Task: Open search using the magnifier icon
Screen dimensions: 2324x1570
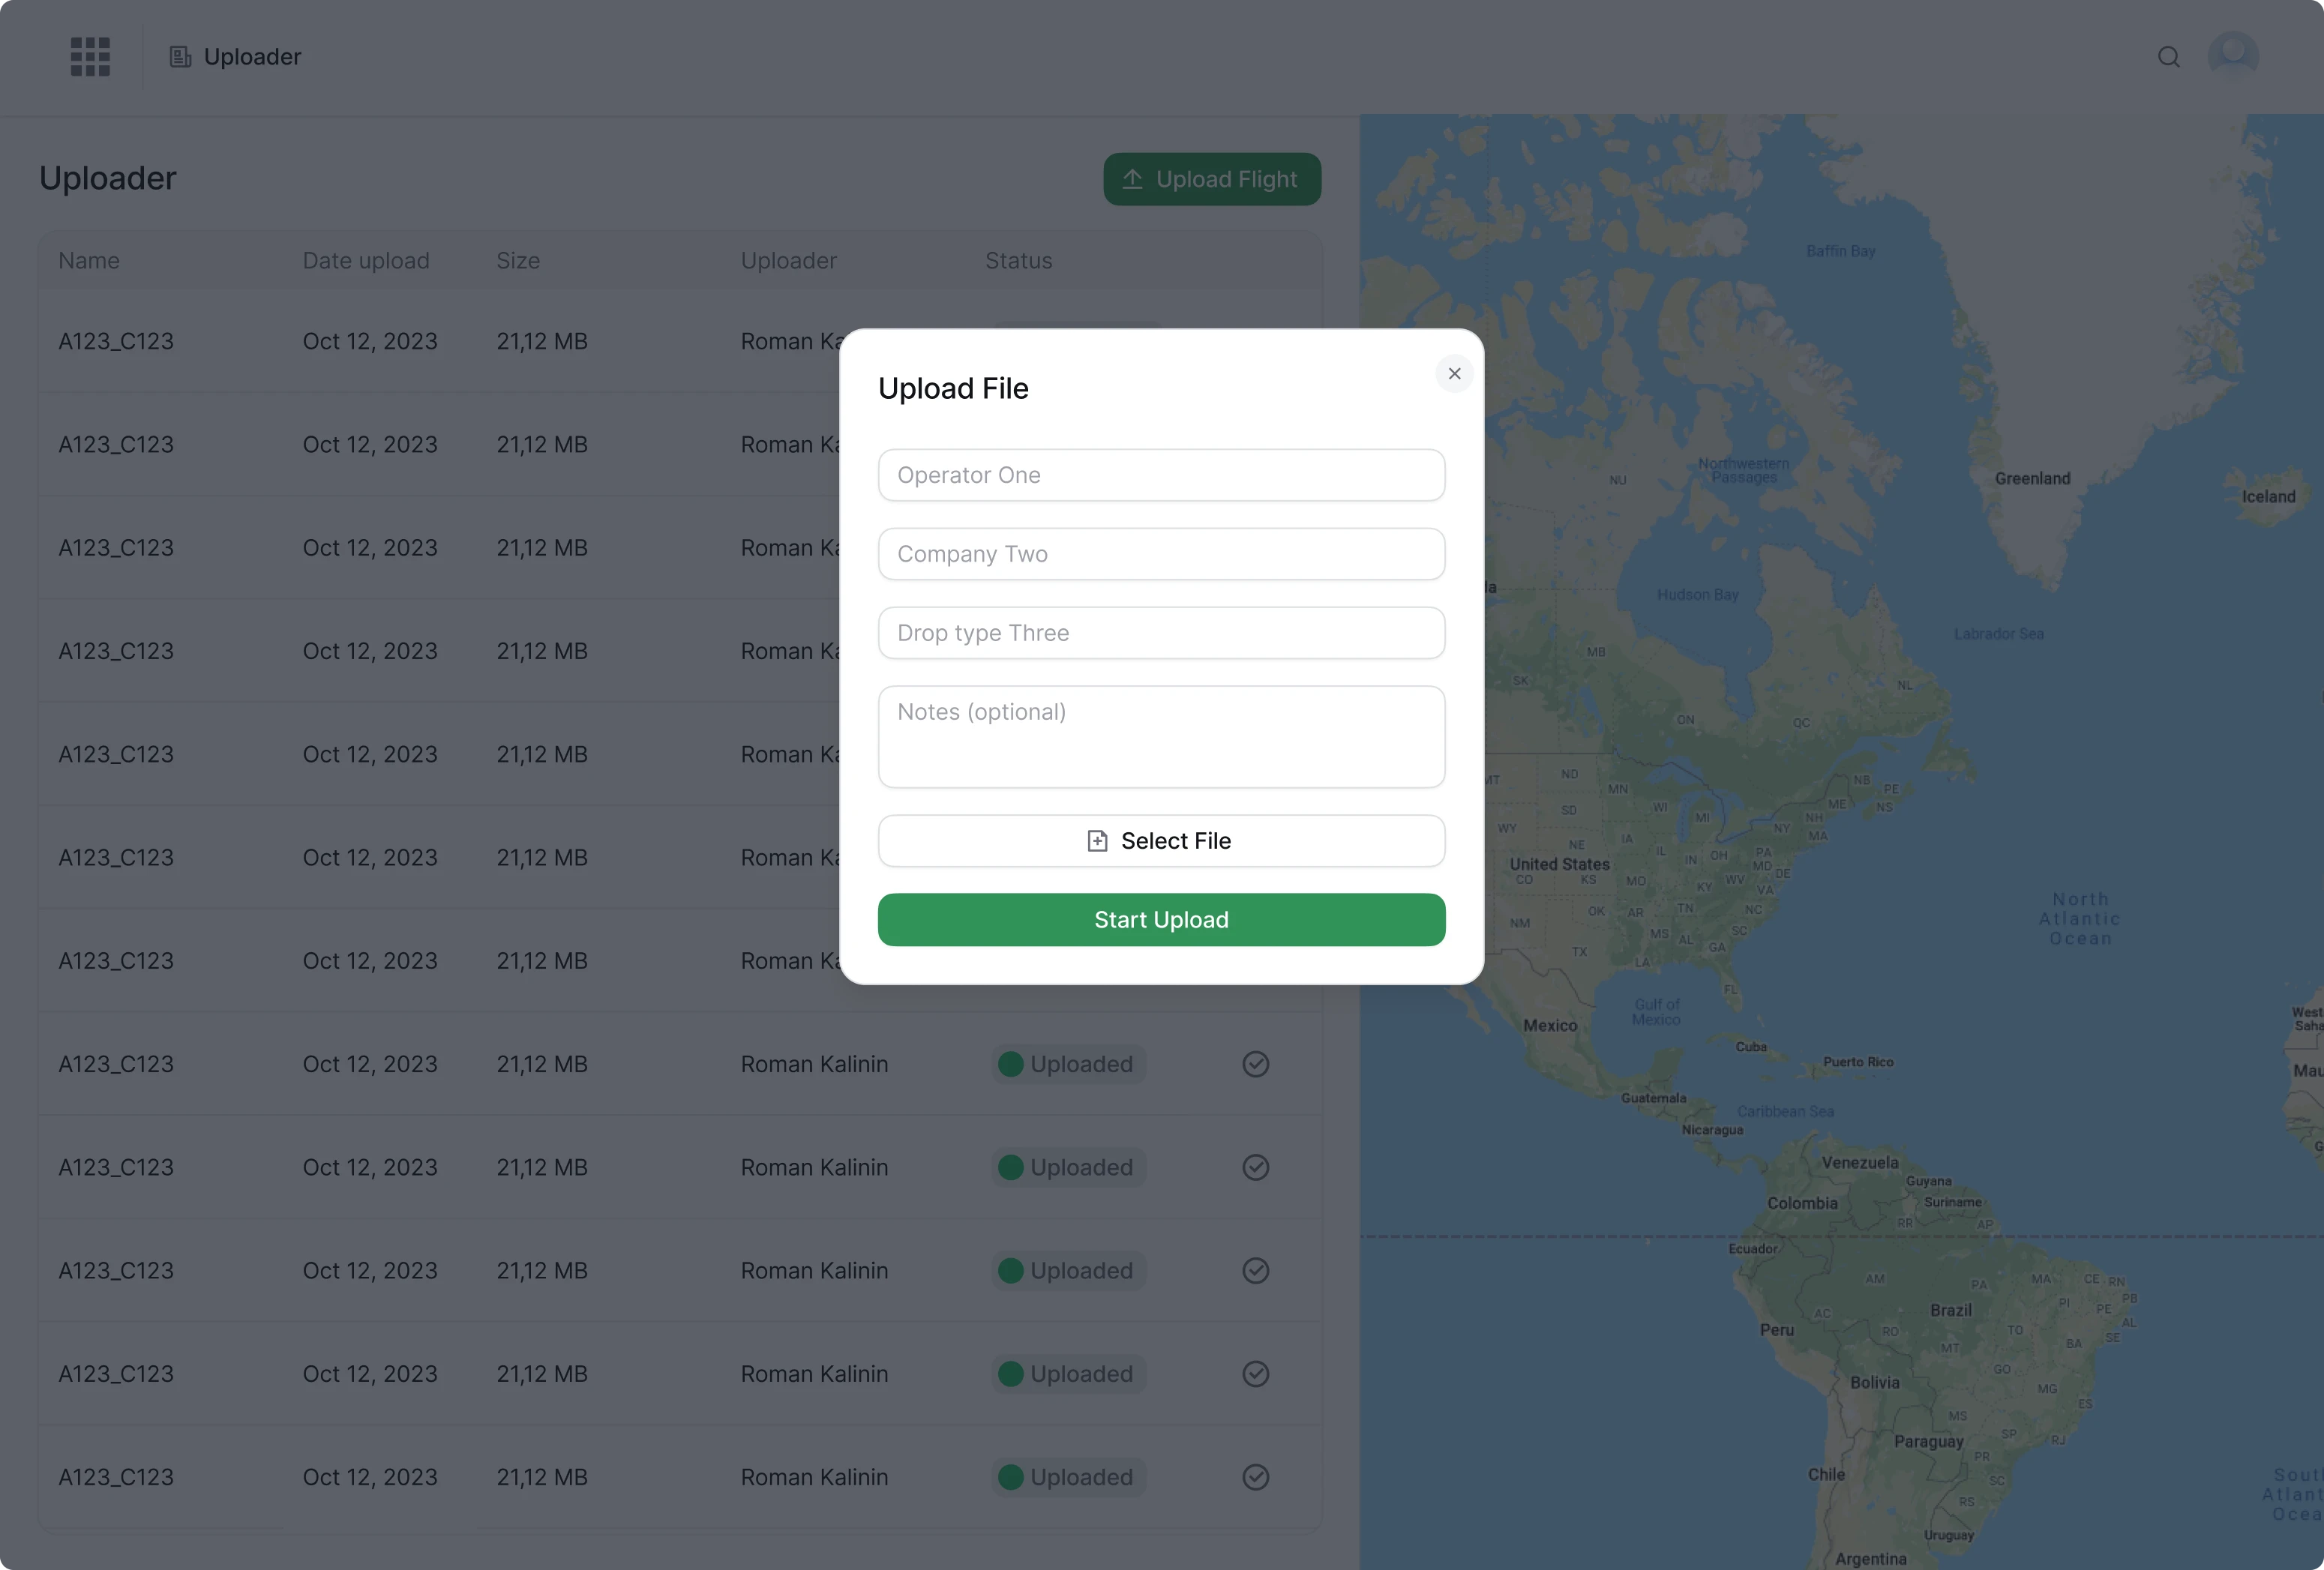Action: (x=2169, y=56)
